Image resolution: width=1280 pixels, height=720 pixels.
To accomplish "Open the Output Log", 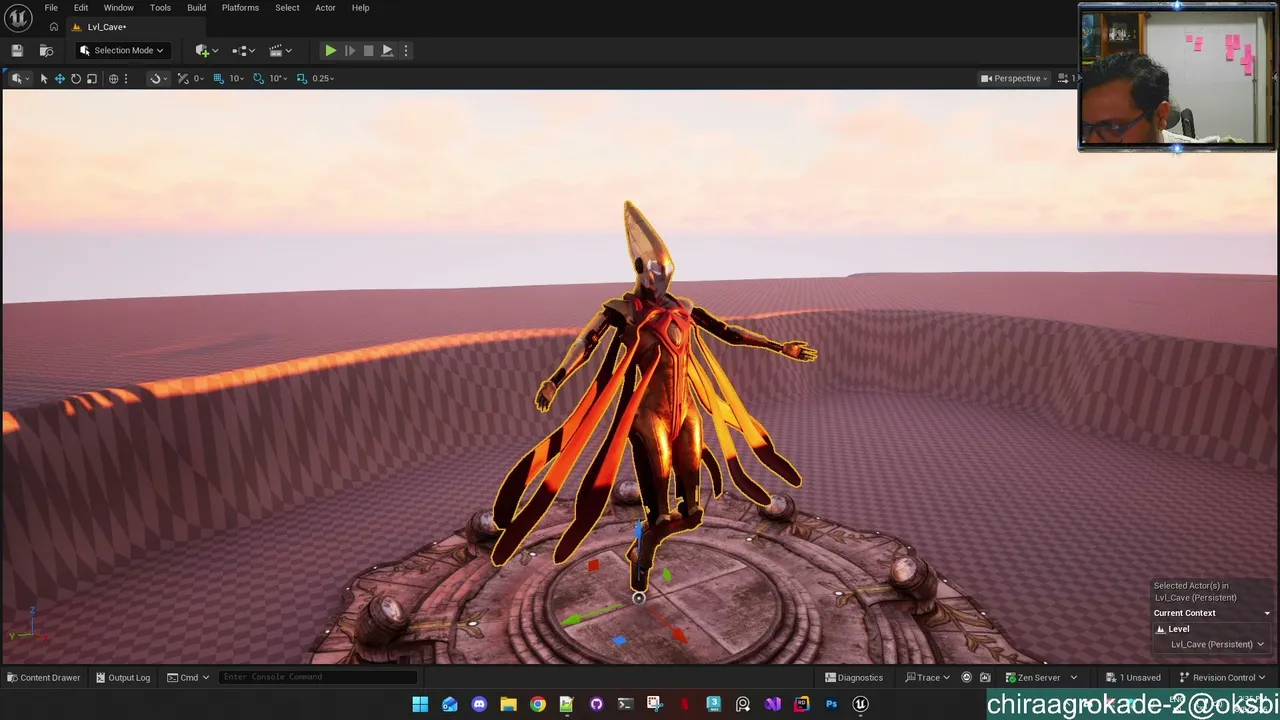I will point(123,677).
